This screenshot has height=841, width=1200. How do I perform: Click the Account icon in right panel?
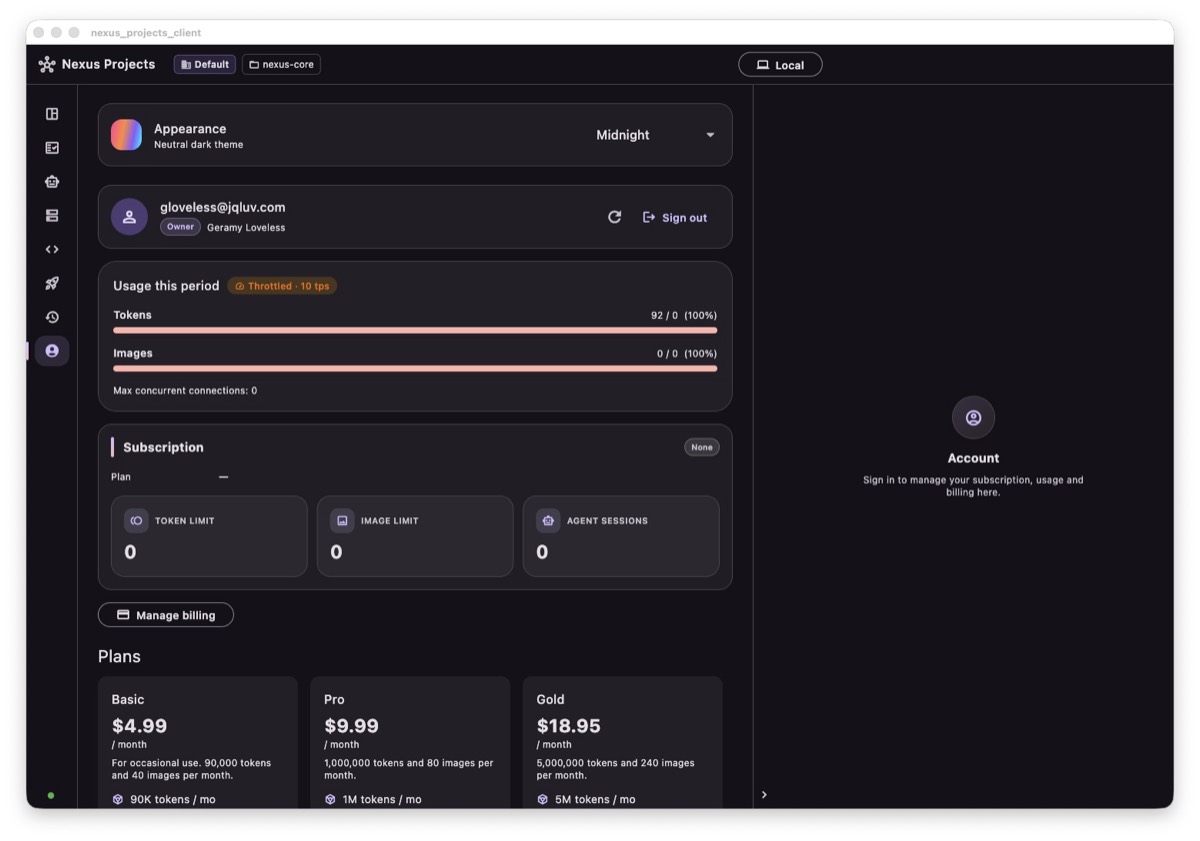[973, 418]
